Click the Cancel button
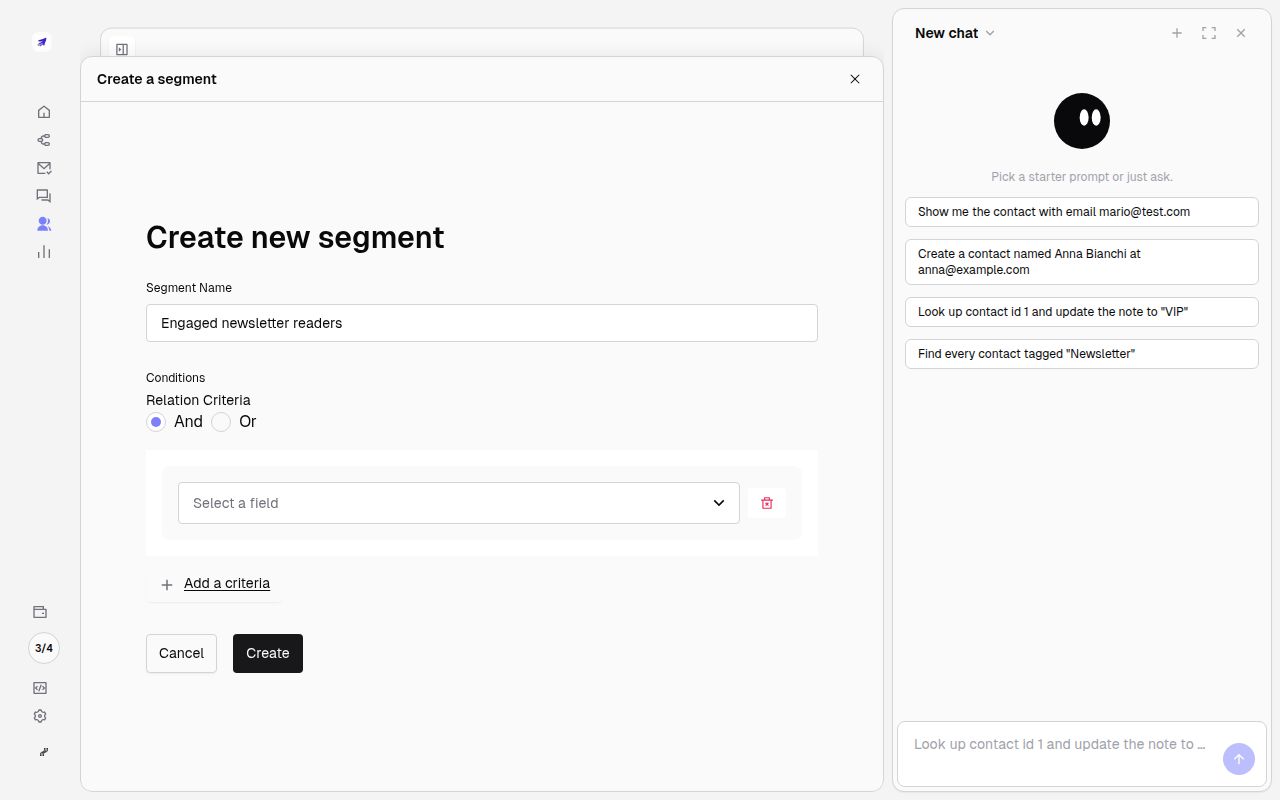The height and width of the screenshot is (800, 1280). [x=181, y=653]
